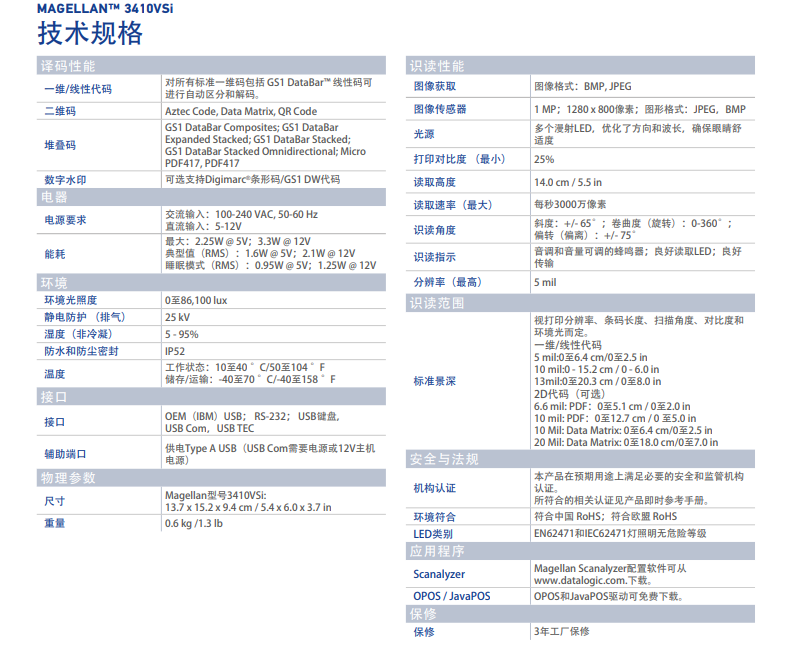The image size is (788, 649).
Task: Select the 0.6 kg /1.3 lb weight value
Action: pyautogui.click(x=194, y=523)
